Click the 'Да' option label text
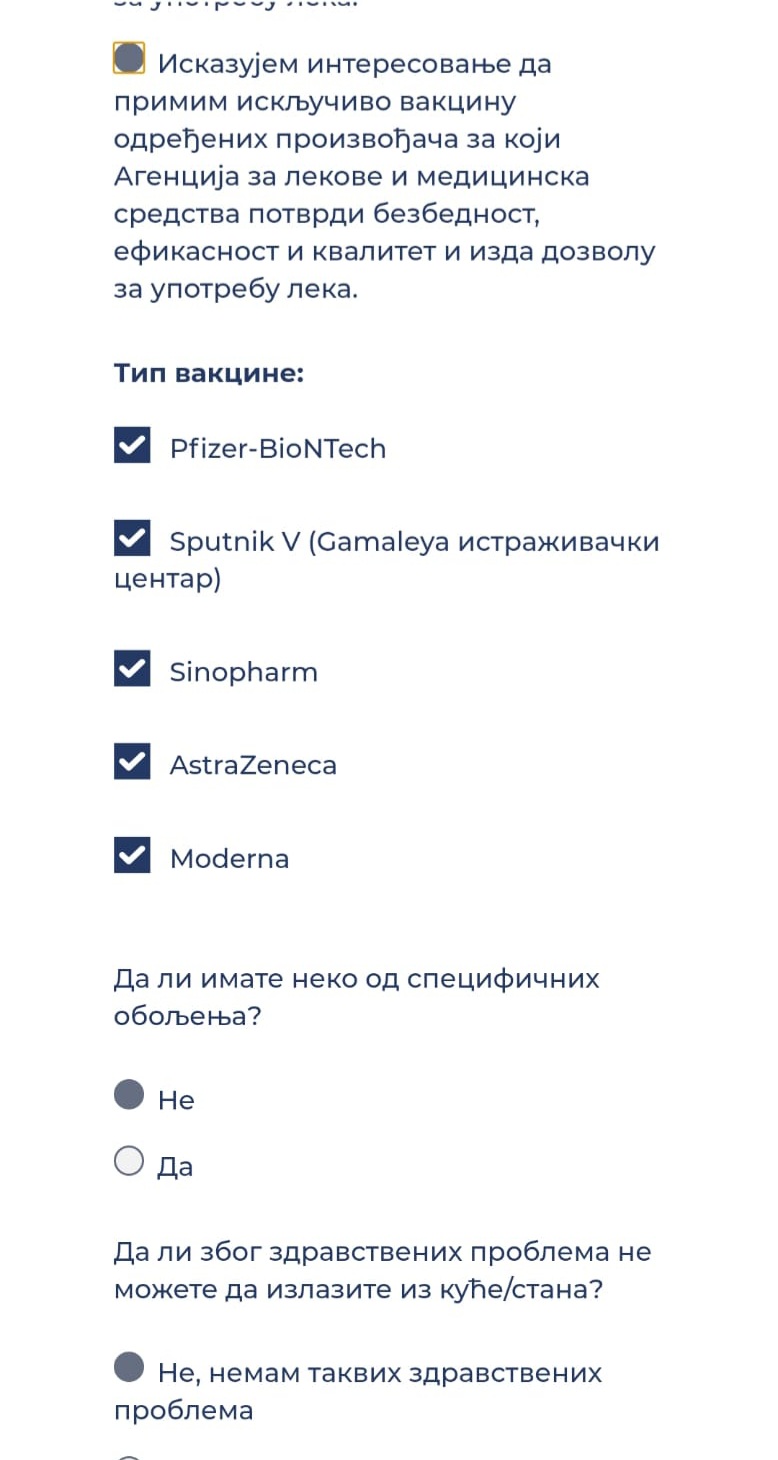Viewport: 778px width, 1460px height. 175,1167
